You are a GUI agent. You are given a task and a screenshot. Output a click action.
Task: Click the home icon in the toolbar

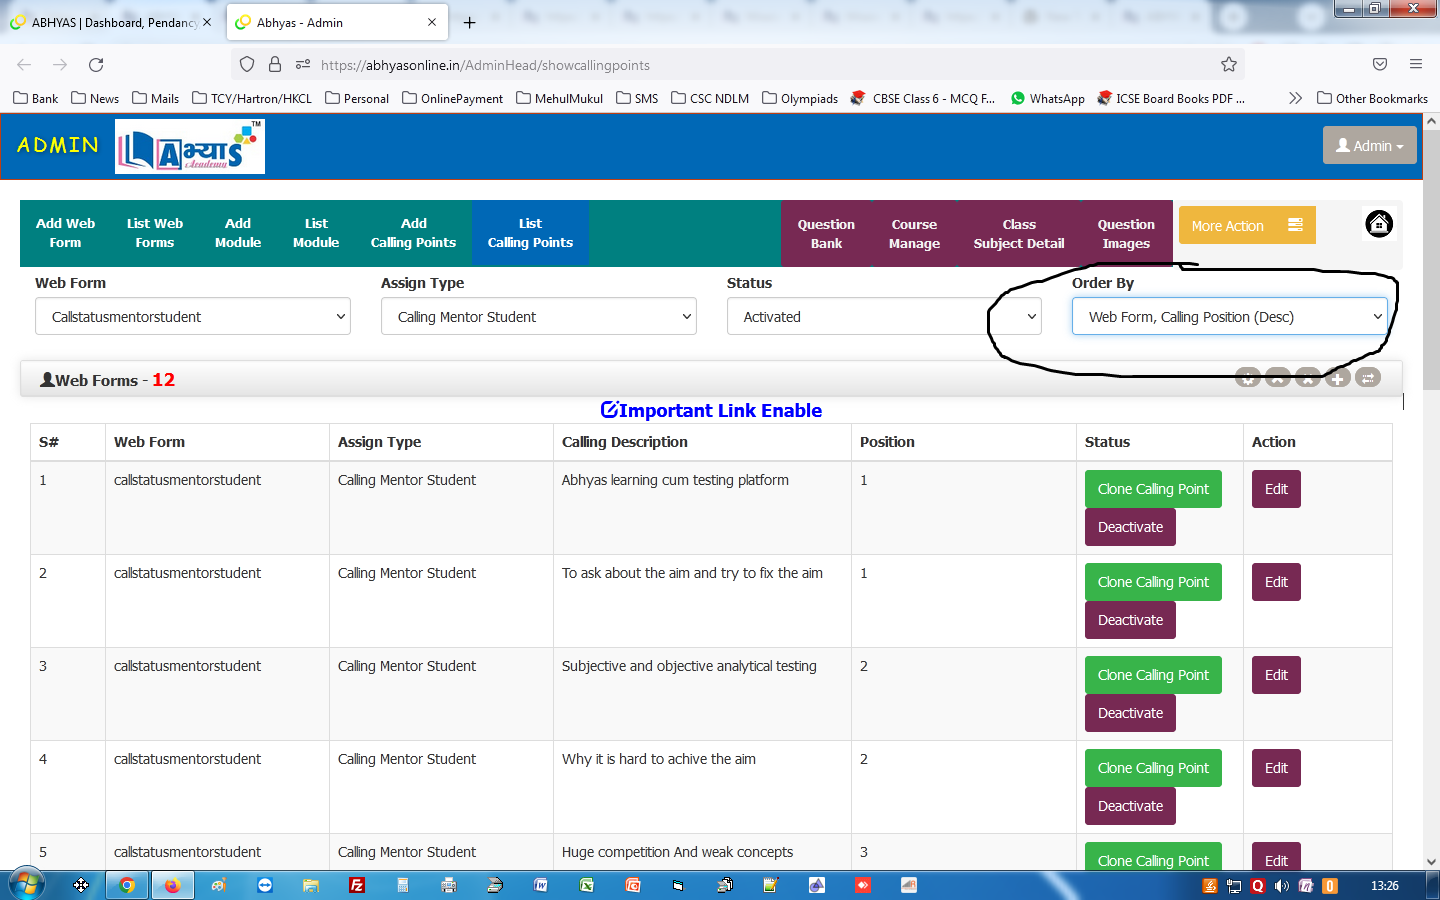click(1378, 224)
